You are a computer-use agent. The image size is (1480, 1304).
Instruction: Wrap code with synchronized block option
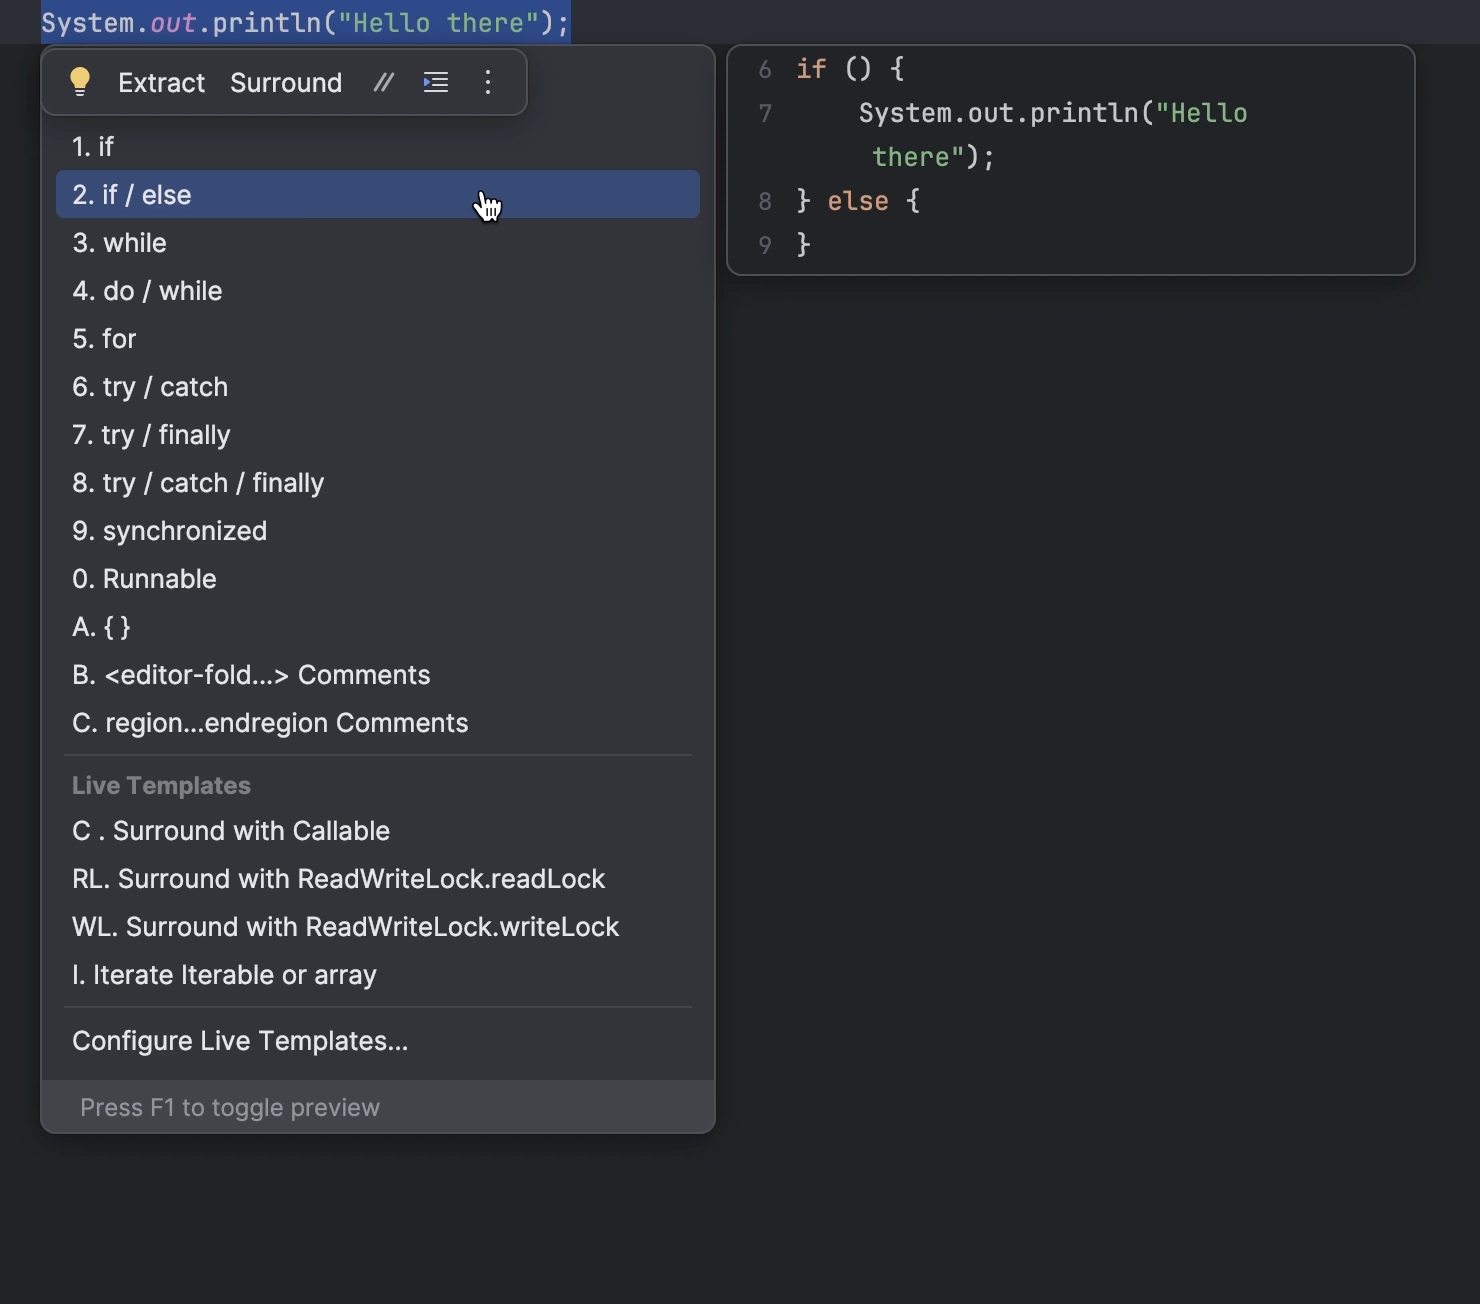(x=170, y=531)
